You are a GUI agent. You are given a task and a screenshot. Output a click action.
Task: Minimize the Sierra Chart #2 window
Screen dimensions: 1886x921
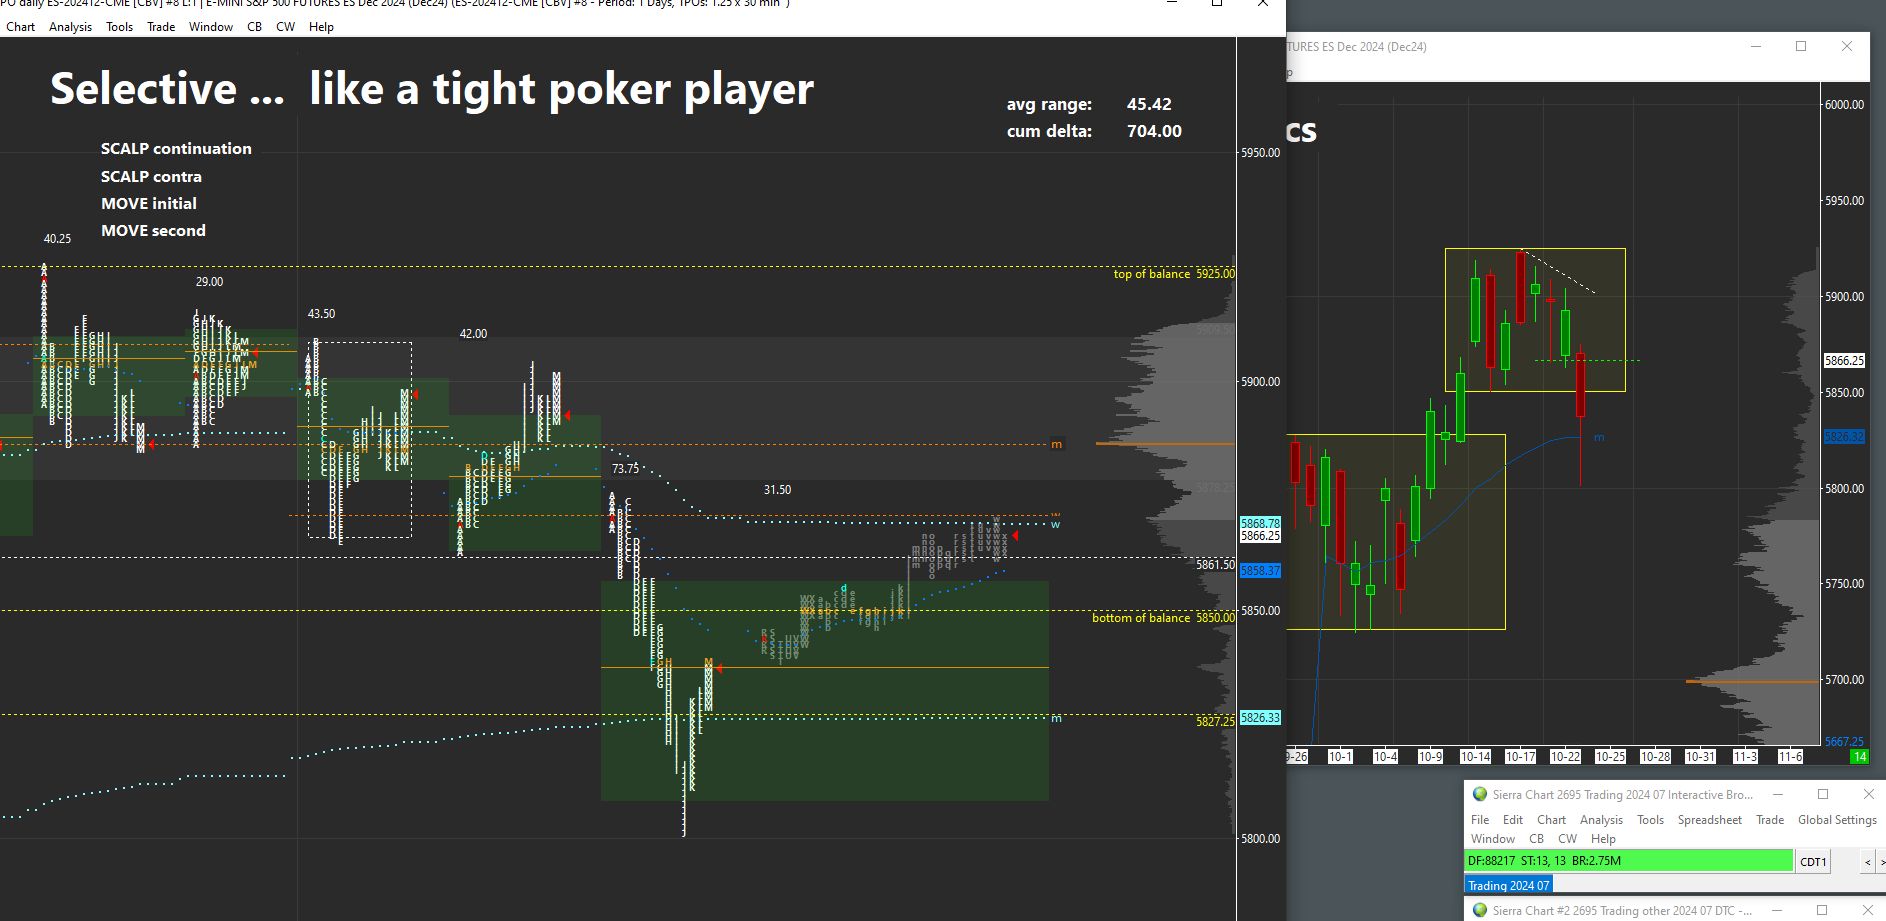coord(1777,910)
